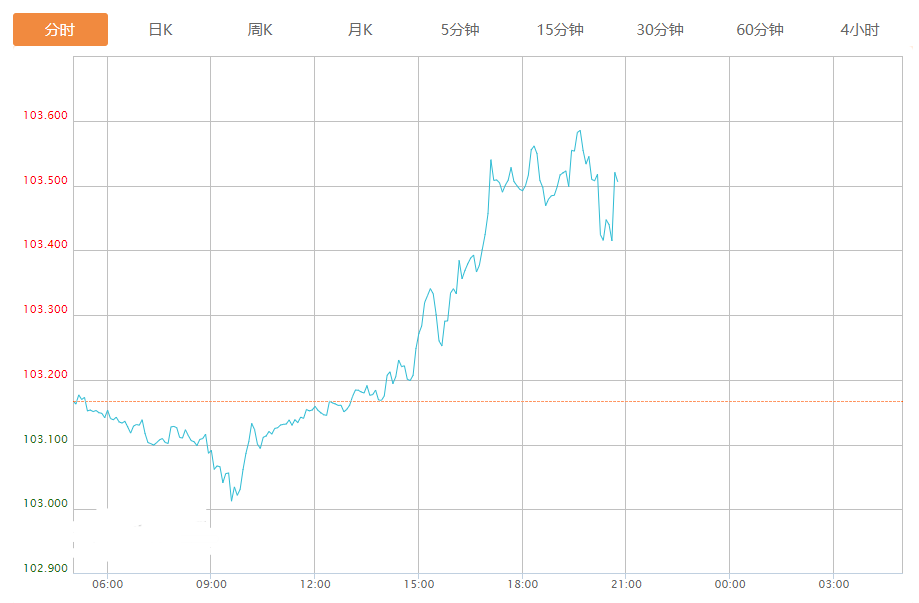Click the 06:00 time axis label
The height and width of the screenshot is (603, 919).
[x=107, y=584]
